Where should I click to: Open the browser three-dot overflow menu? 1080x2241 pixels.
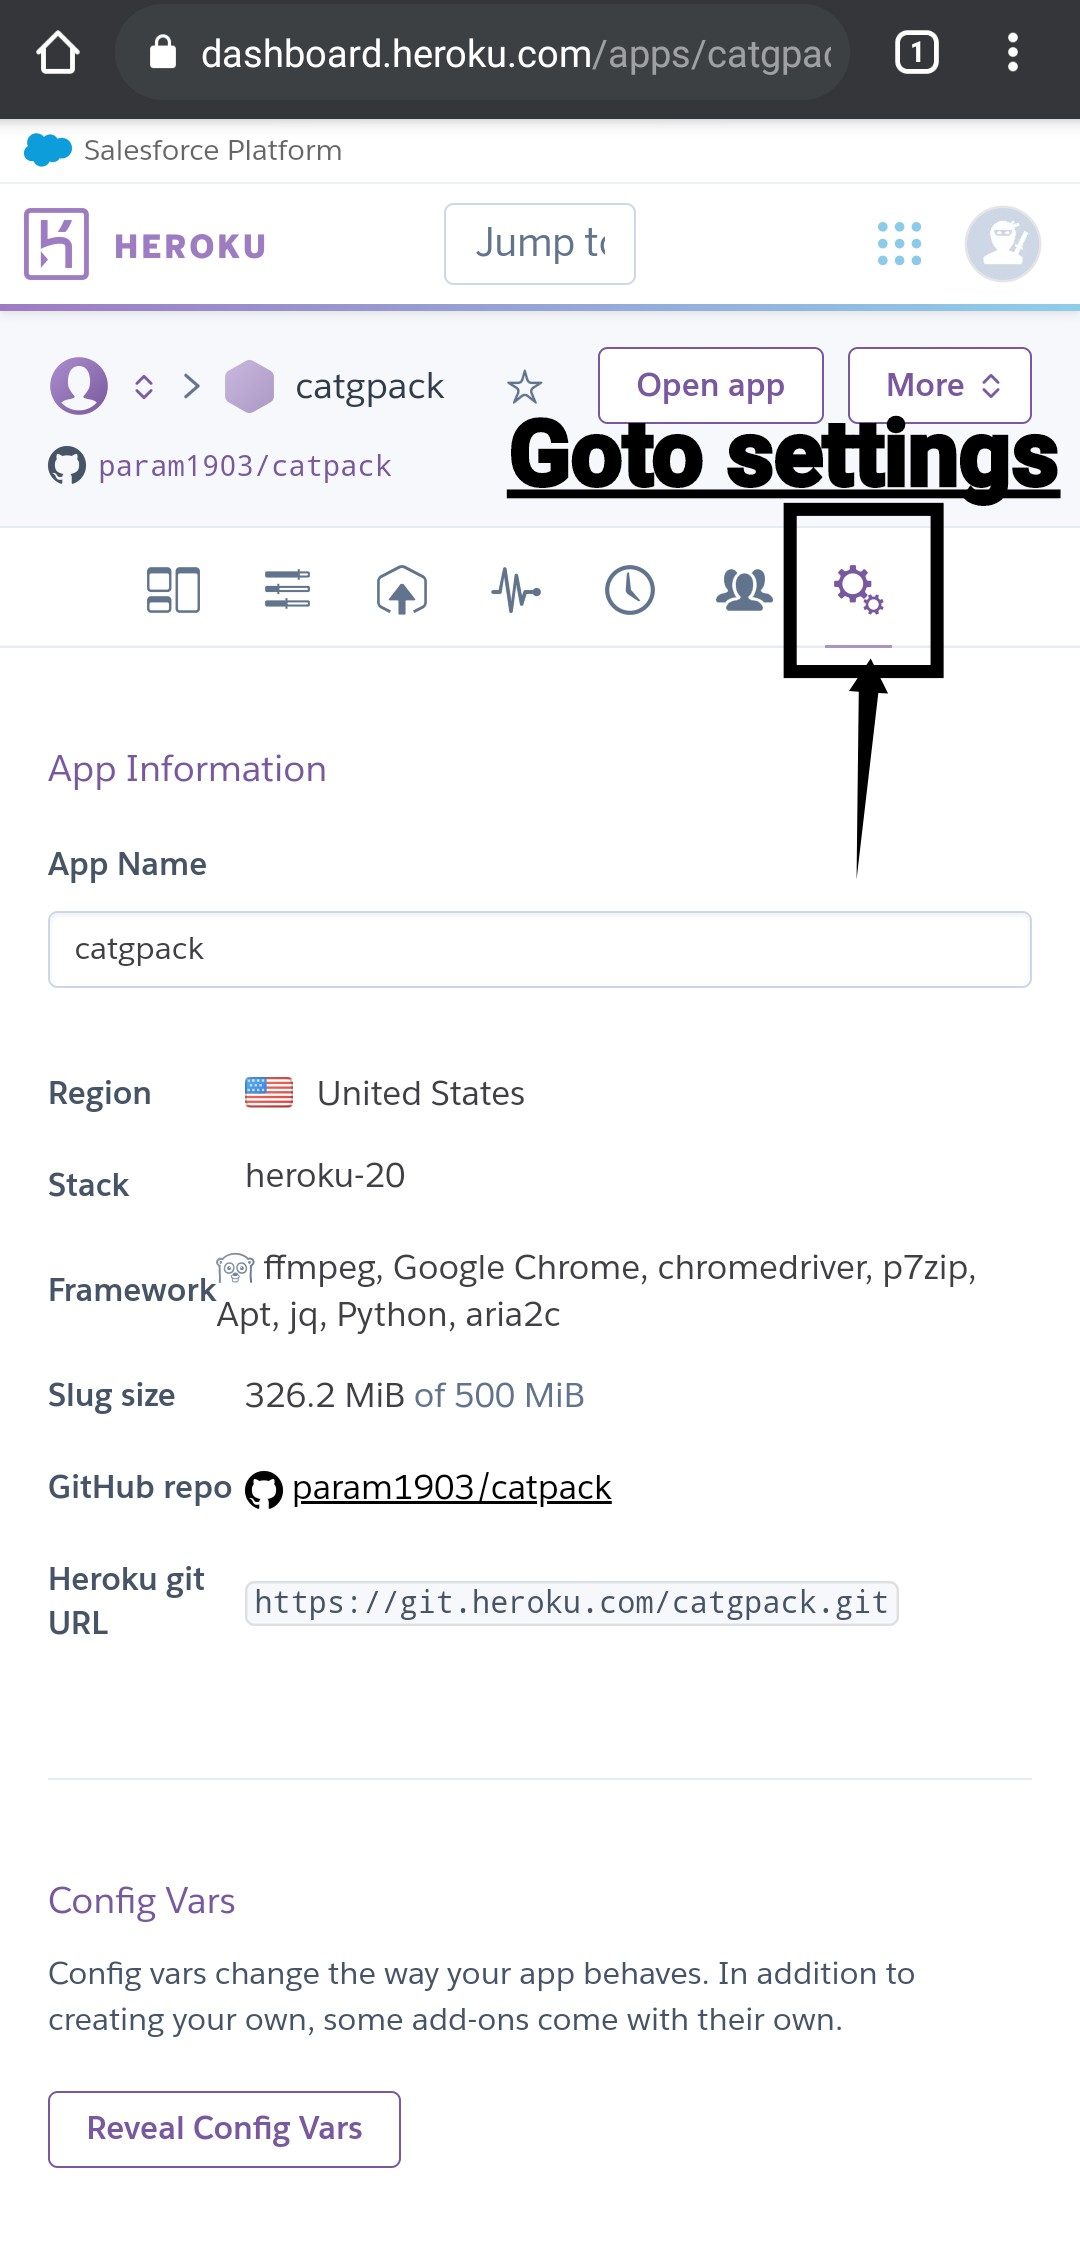1013,53
